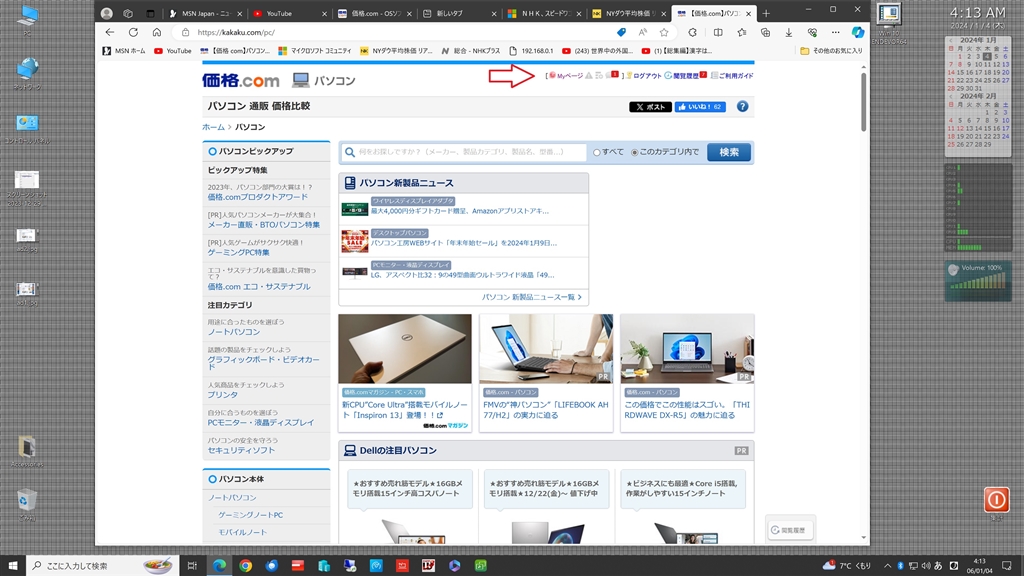1024x576 pixels.
Task: Open the workspaces icon next to the profile
Action: 128,13
